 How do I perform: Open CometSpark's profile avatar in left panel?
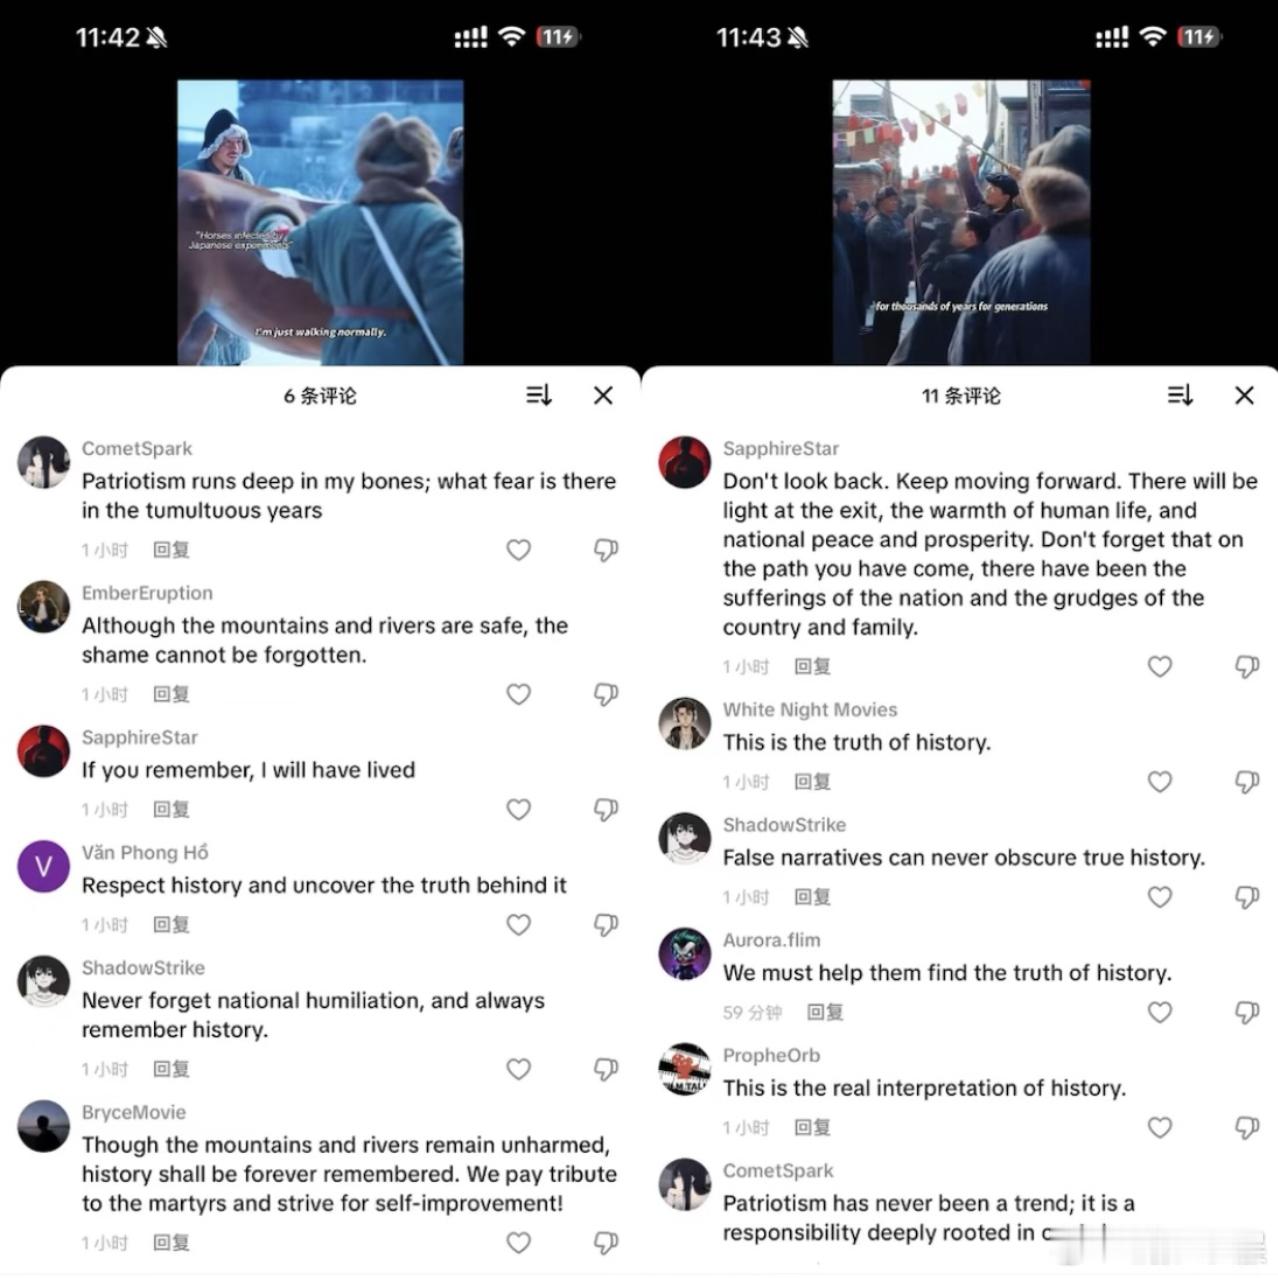(x=44, y=462)
